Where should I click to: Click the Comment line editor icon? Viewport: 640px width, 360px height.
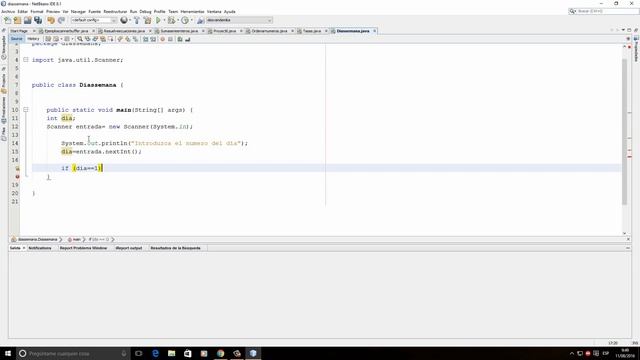click(x=180, y=39)
